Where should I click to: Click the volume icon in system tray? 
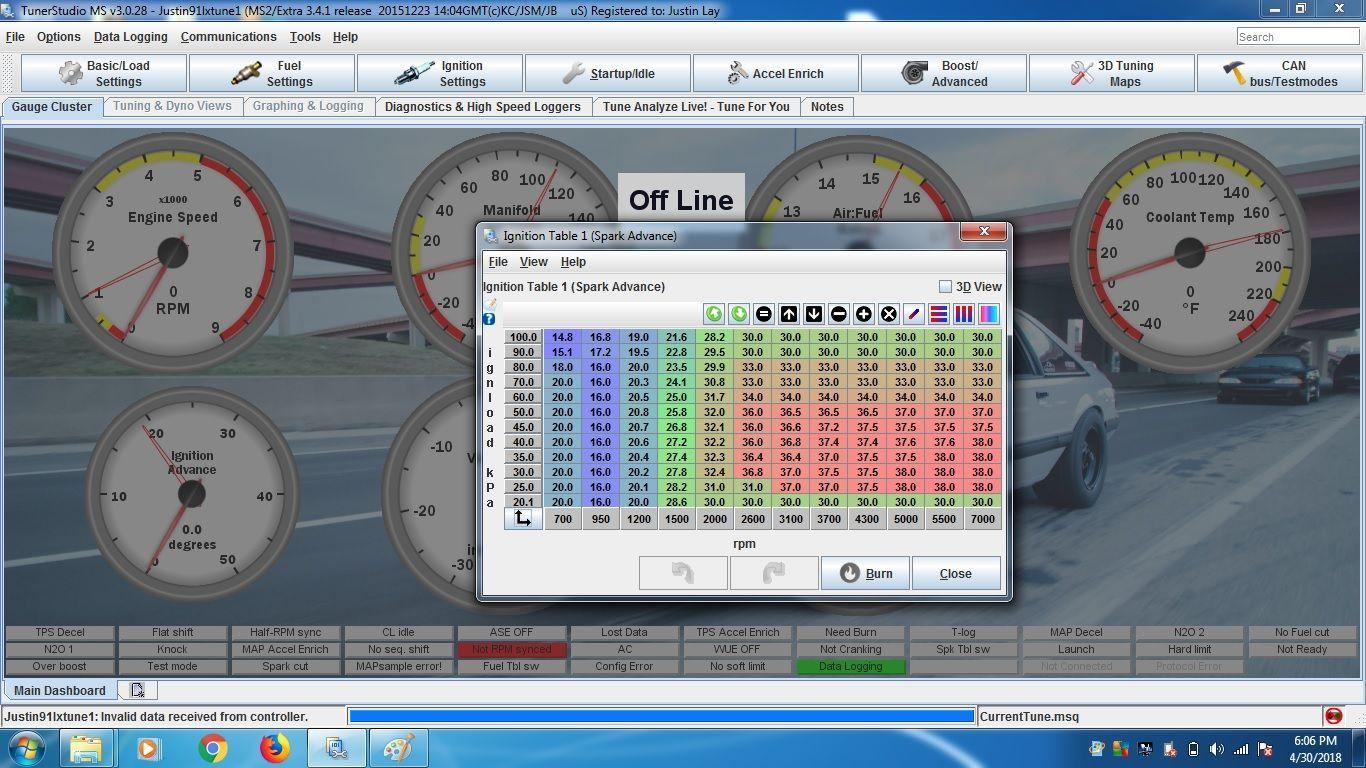[1217, 749]
